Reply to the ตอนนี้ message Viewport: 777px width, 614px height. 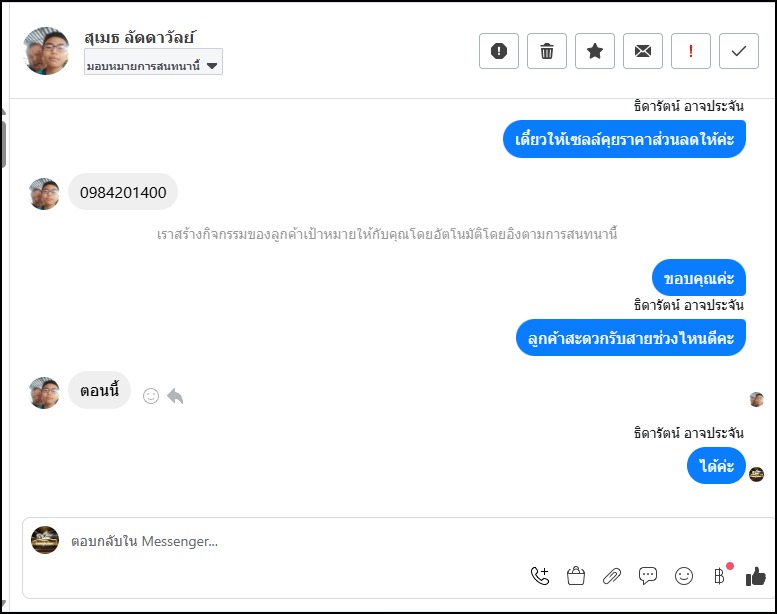point(176,396)
